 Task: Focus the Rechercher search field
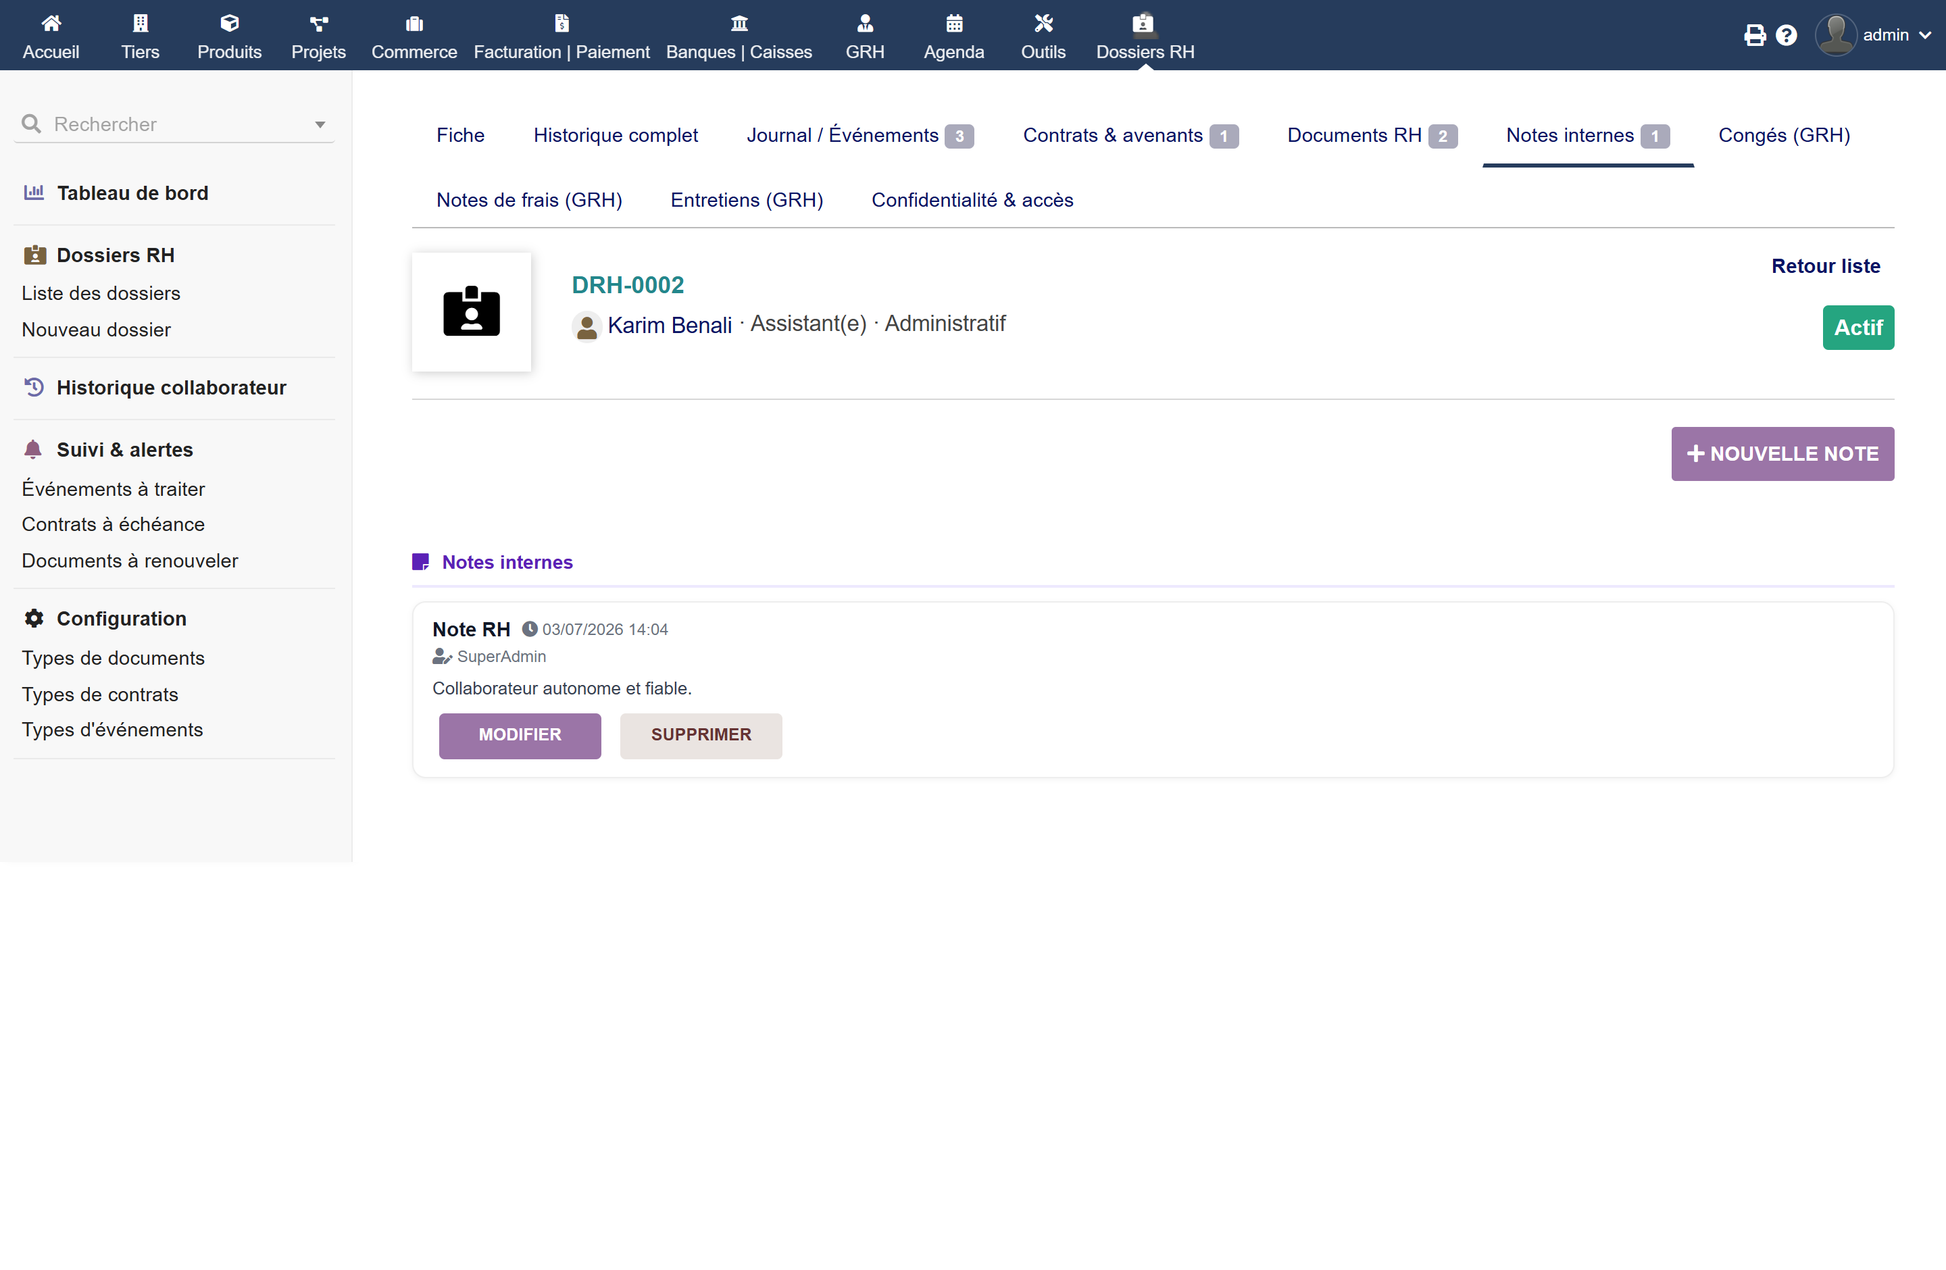click(175, 124)
